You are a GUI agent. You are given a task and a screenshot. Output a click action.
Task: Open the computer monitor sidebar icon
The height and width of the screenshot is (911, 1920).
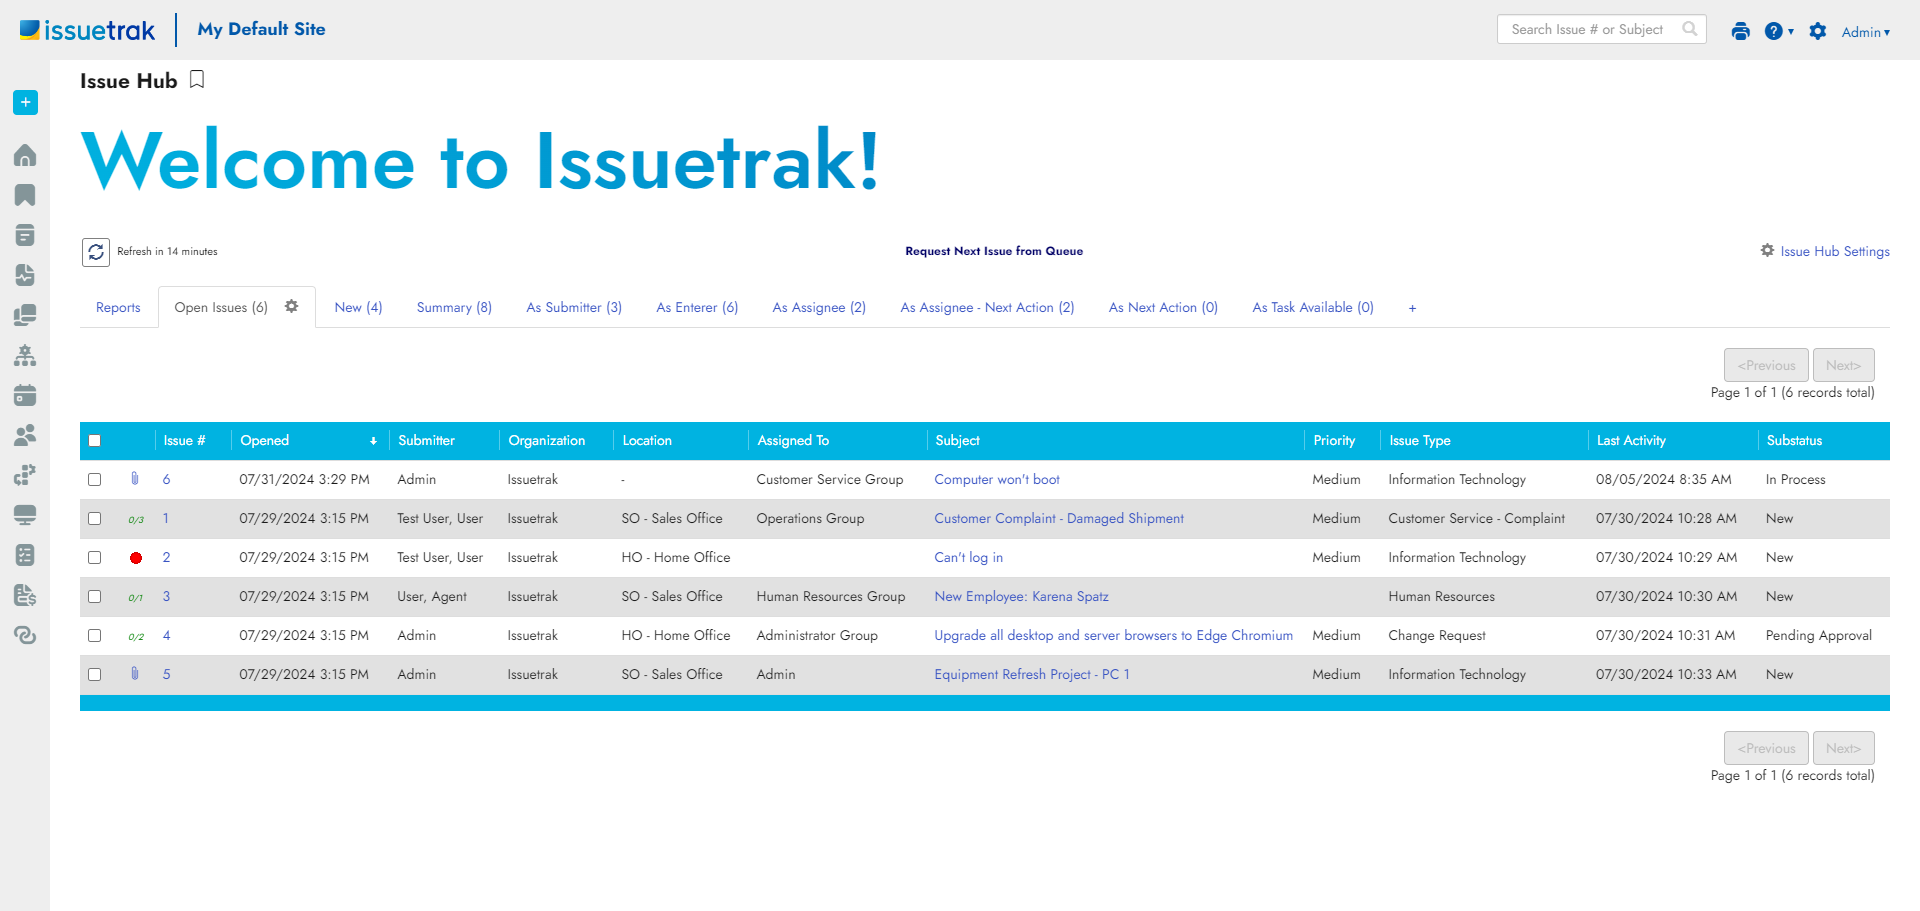[25, 515]
